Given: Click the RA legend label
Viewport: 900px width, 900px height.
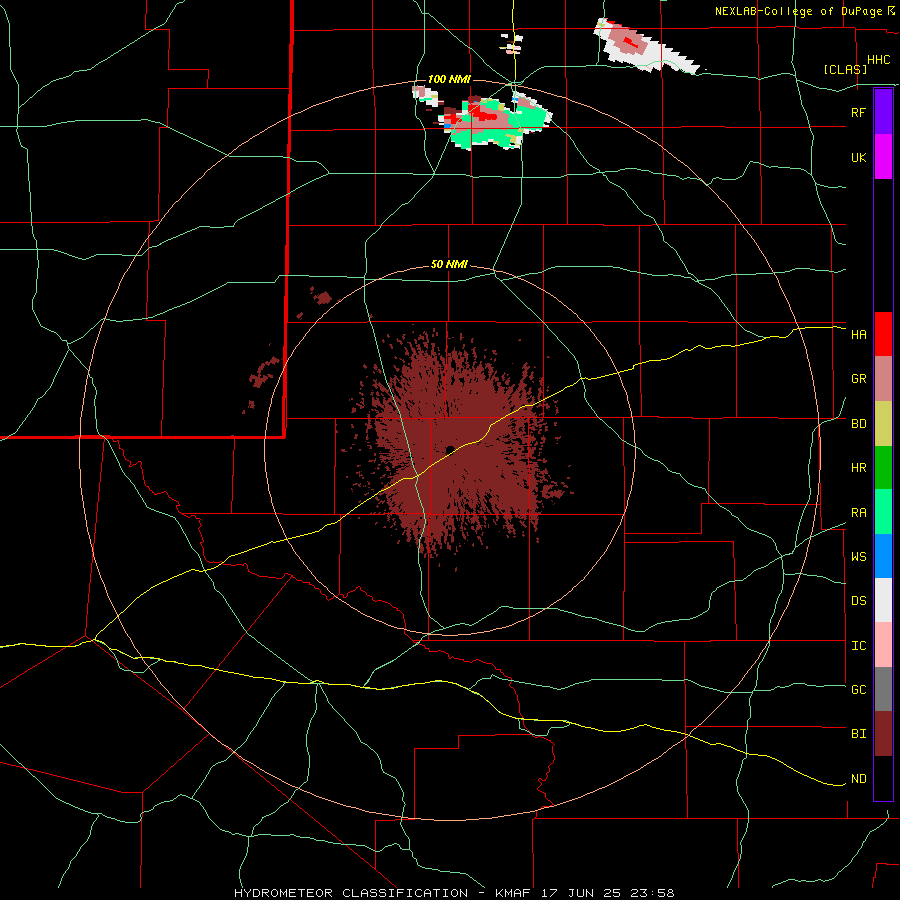Looking at the screenshot, I should pos(858,513).
